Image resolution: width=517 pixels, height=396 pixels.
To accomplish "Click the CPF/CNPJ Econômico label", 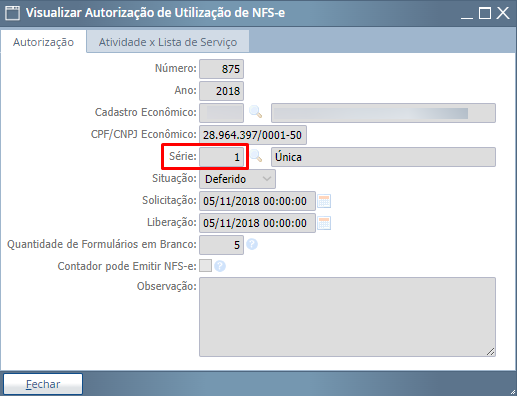I will (x=144, y=134).
